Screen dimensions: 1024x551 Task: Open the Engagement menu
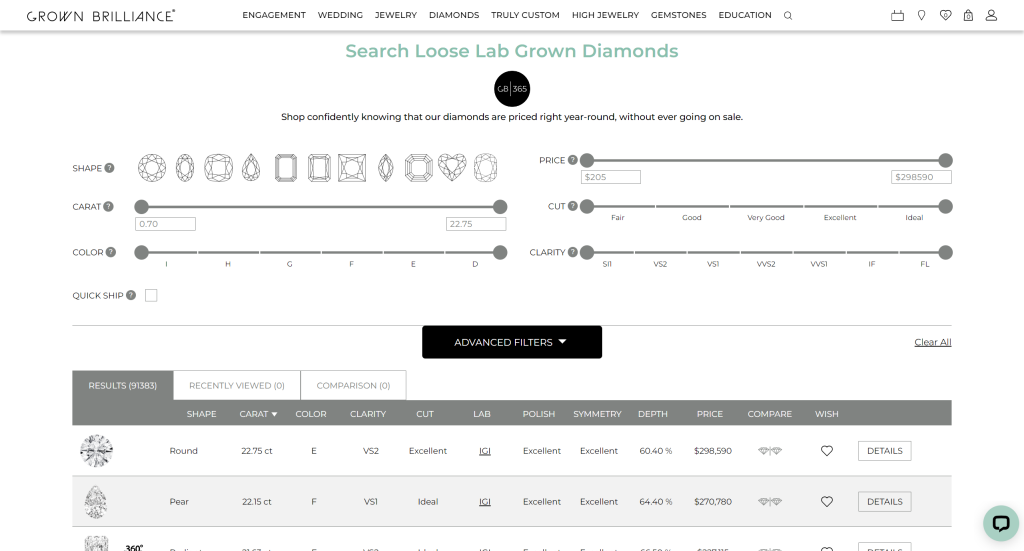(274, 15)
